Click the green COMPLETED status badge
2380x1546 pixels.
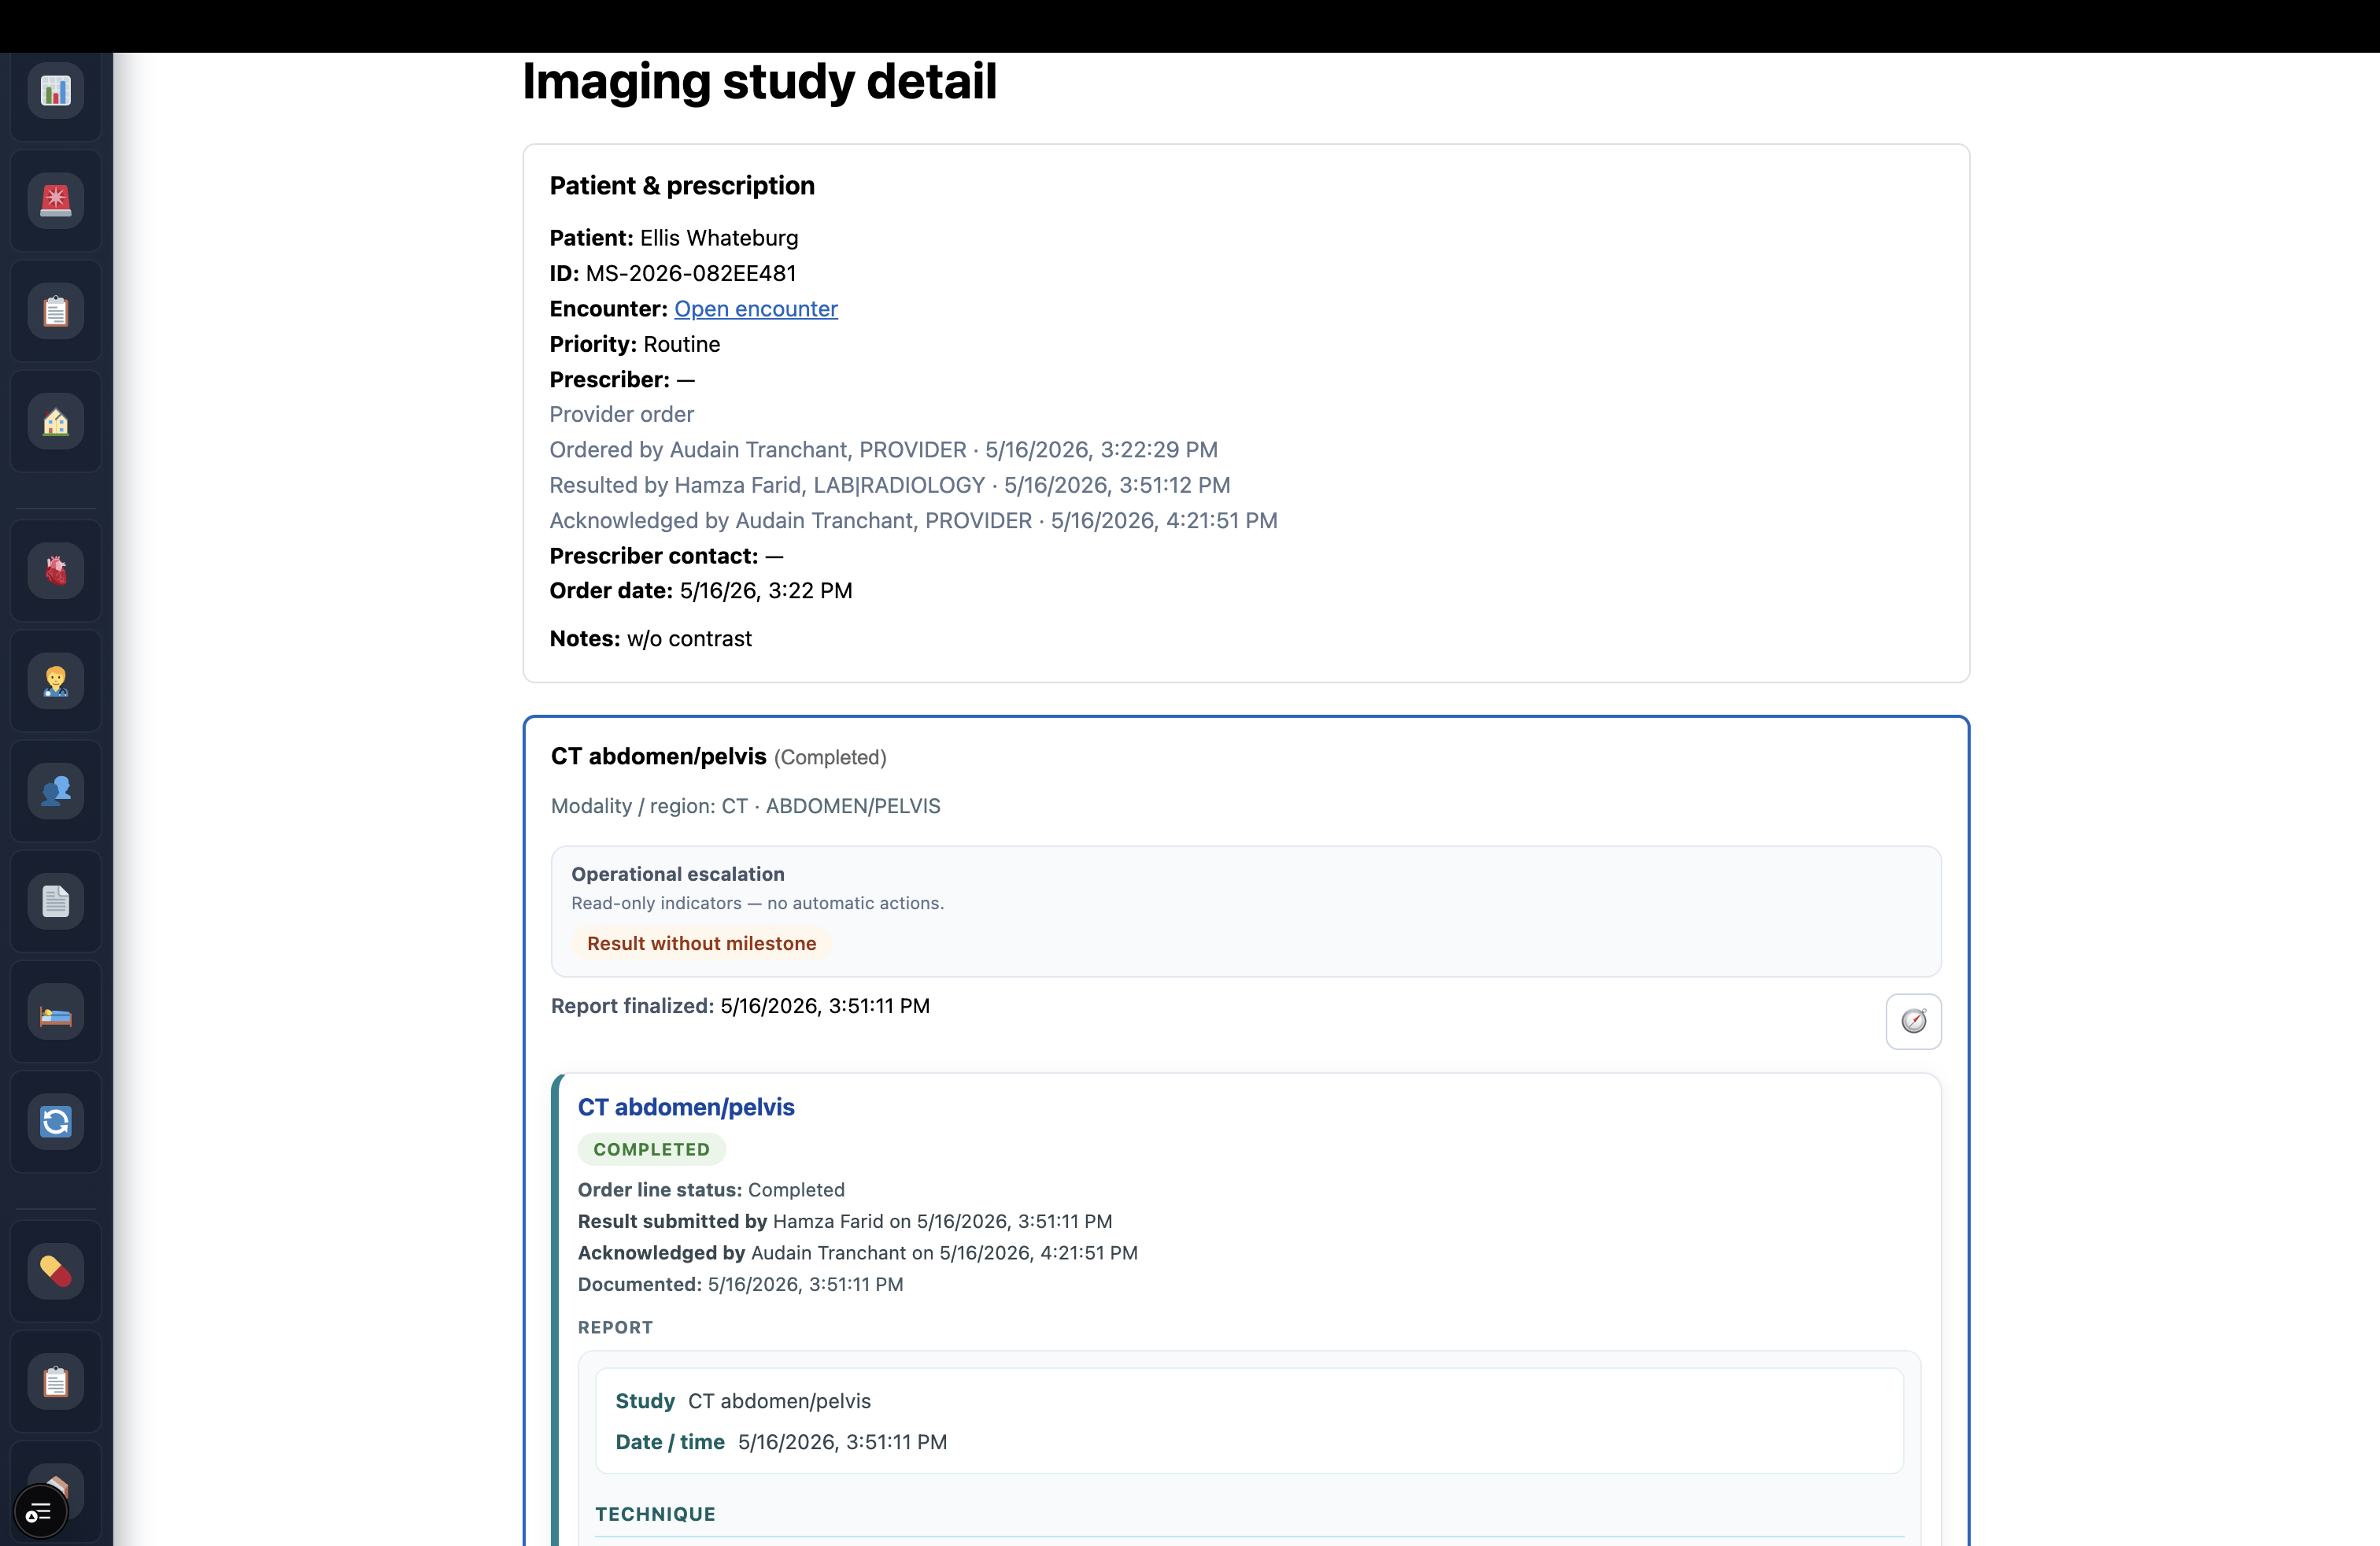click(652, 1149)
